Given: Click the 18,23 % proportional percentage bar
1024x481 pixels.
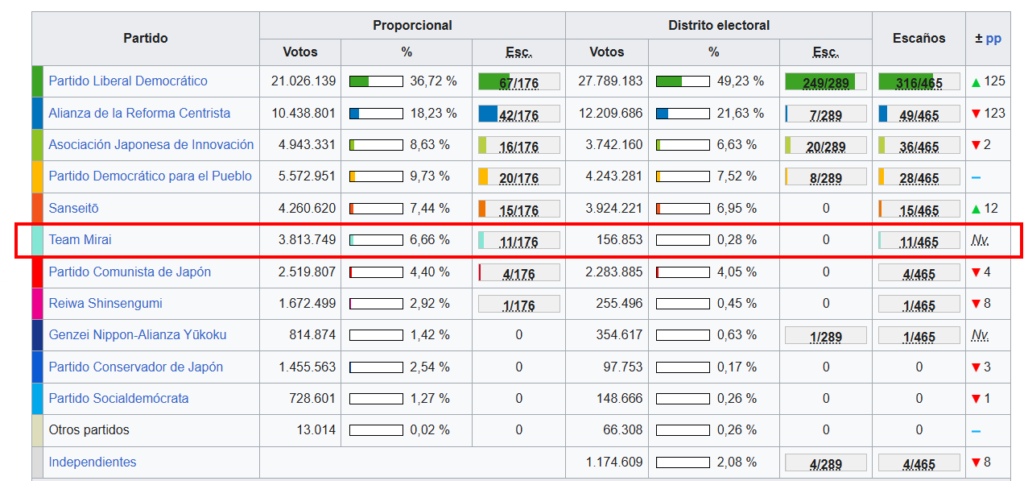Looking at the screenshot, I should pos(376,113).
